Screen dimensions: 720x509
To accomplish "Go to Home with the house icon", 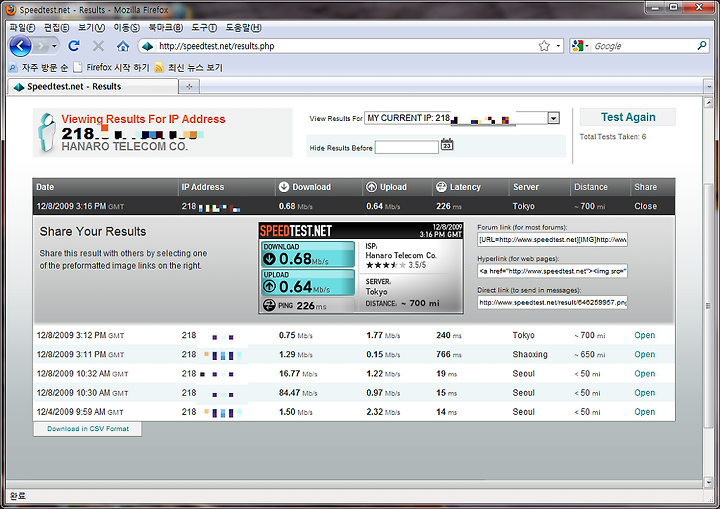I will (123, 46).
